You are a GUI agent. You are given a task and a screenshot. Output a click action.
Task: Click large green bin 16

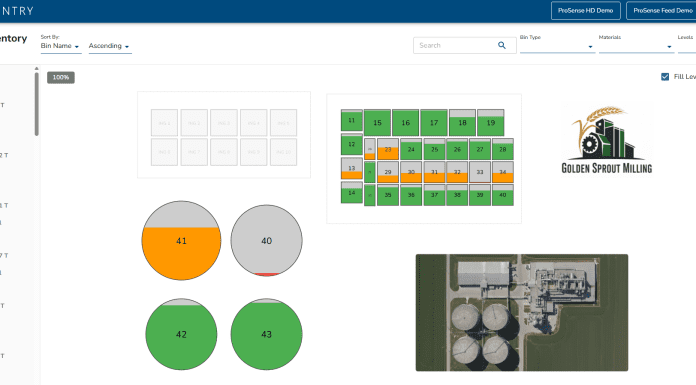(x=406, y=123)
